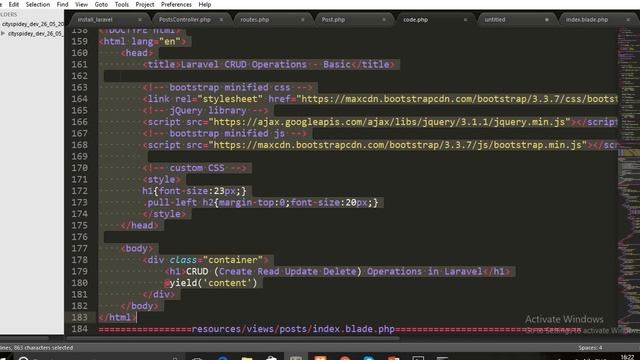The width and height of the screenshot is (640, 360).
Task: Click line number 184 in the gutter
Action: point(79,329)
